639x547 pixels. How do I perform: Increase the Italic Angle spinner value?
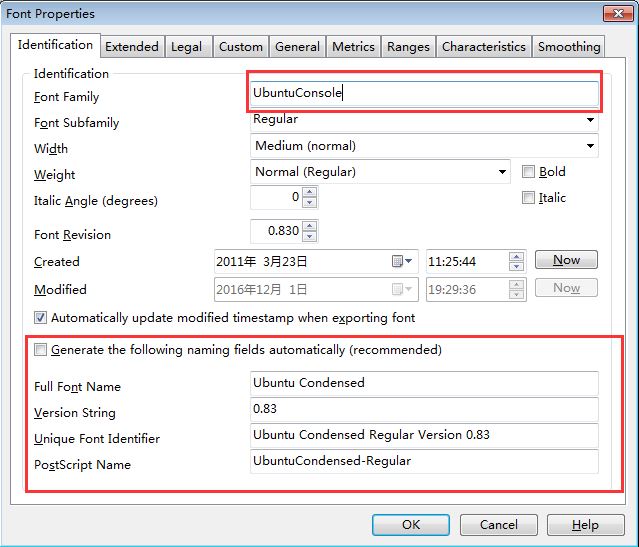(x=309, y=192)
